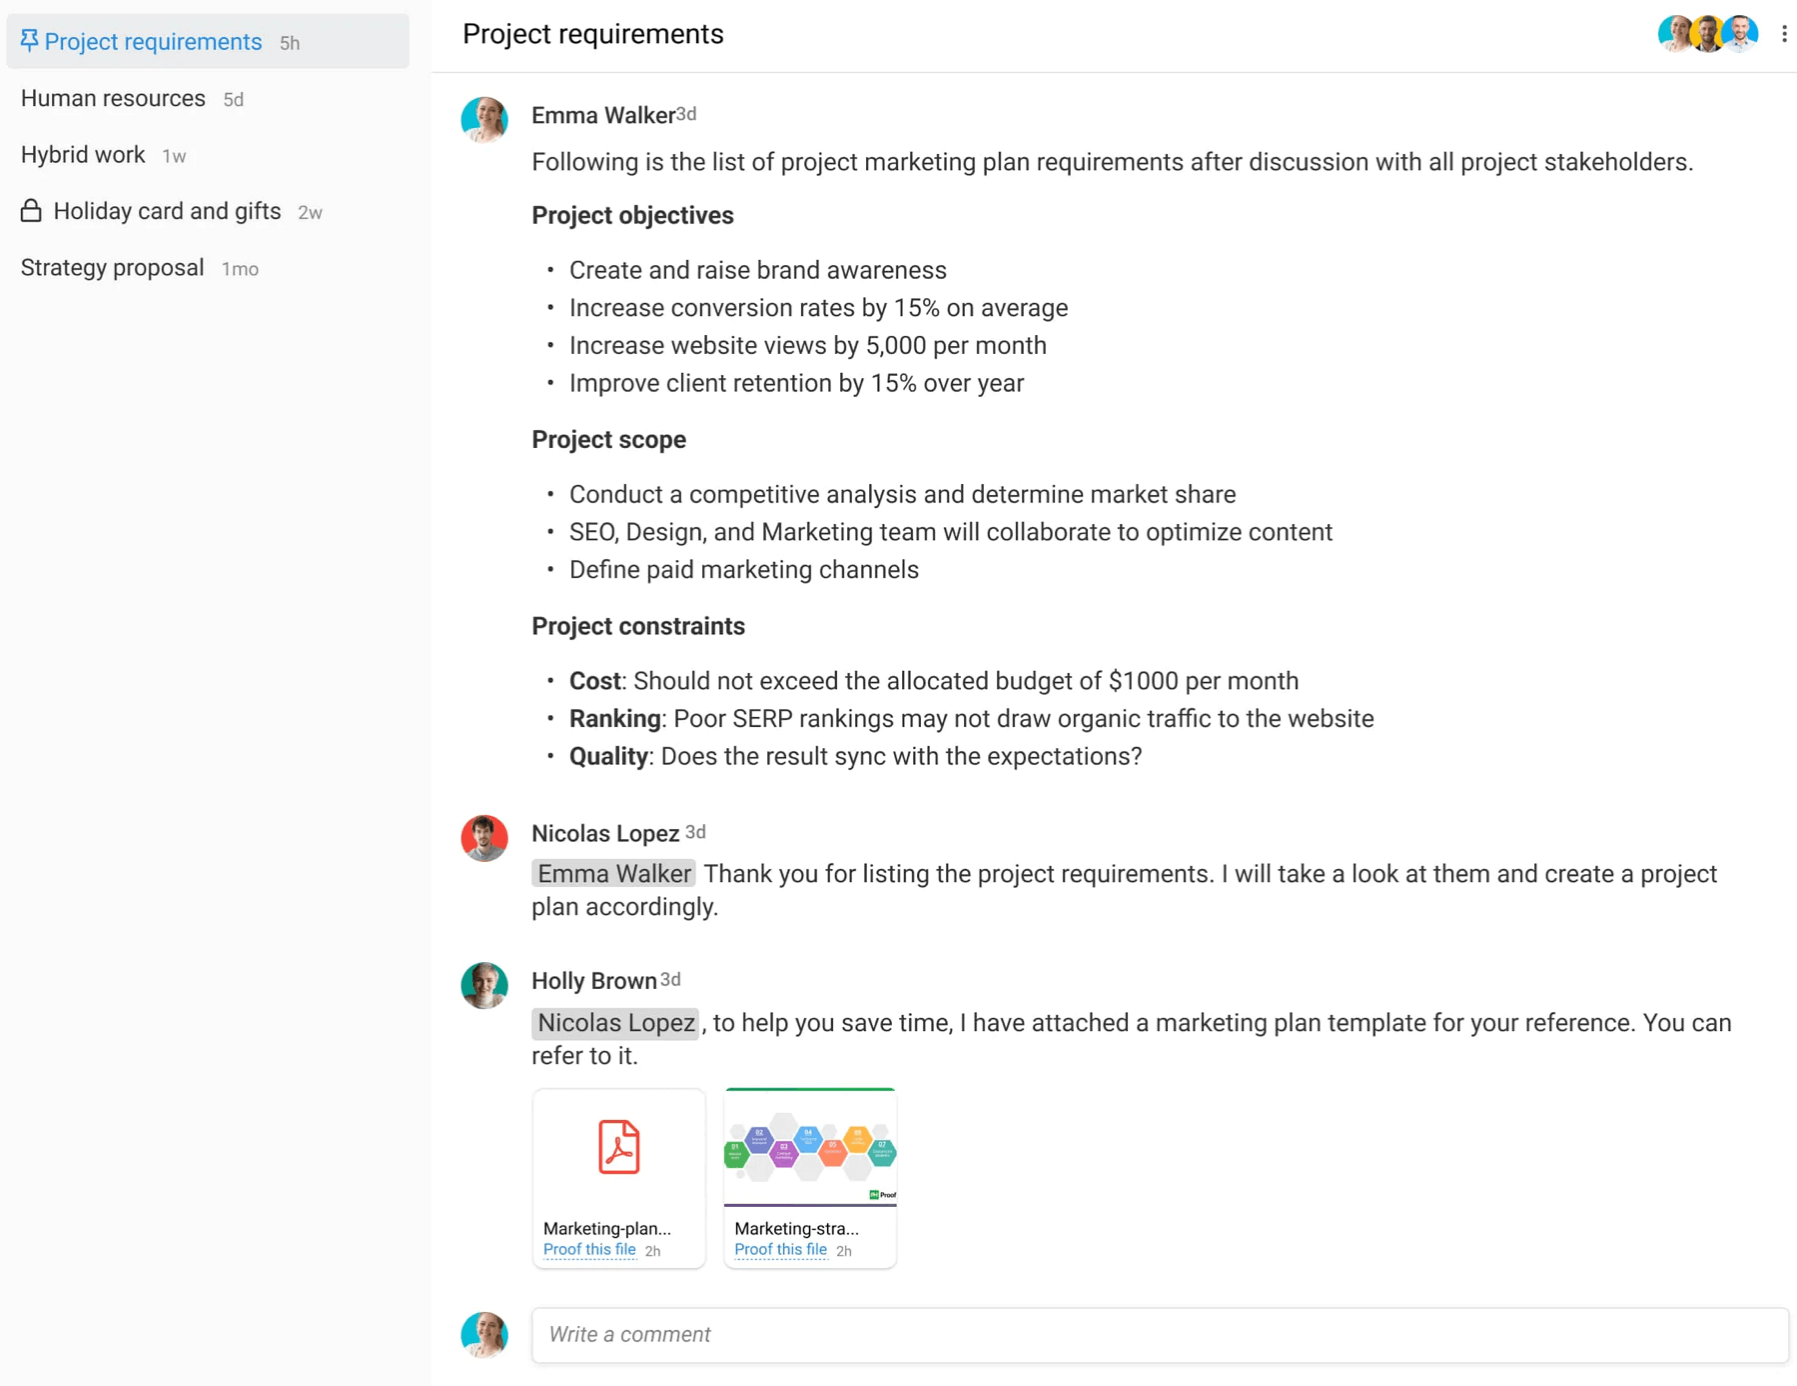Click Proof this file under Marketing-stra
1797x1386 pixels.
pyautogui.click(x=780, y=1249)
